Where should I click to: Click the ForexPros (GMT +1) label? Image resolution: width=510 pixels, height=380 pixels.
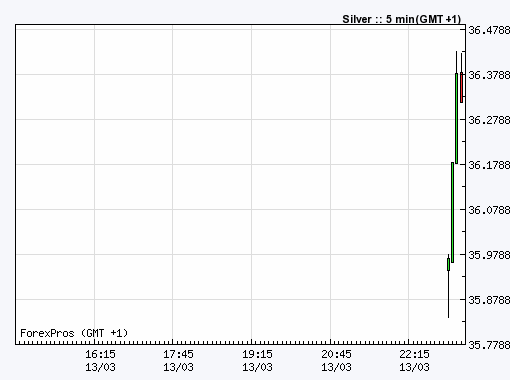coord(74,333)
